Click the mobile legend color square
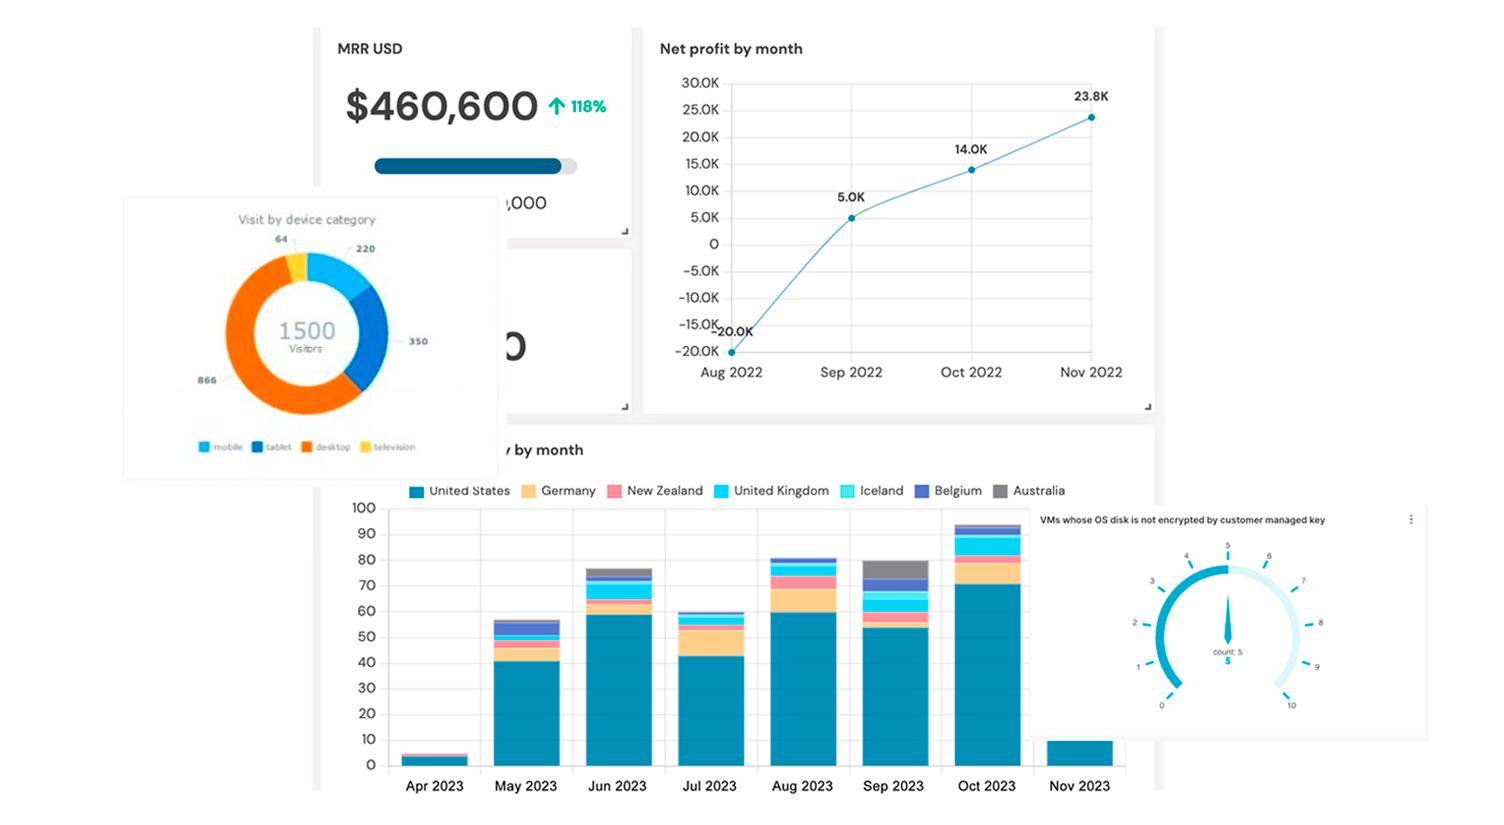 (204, 447)
